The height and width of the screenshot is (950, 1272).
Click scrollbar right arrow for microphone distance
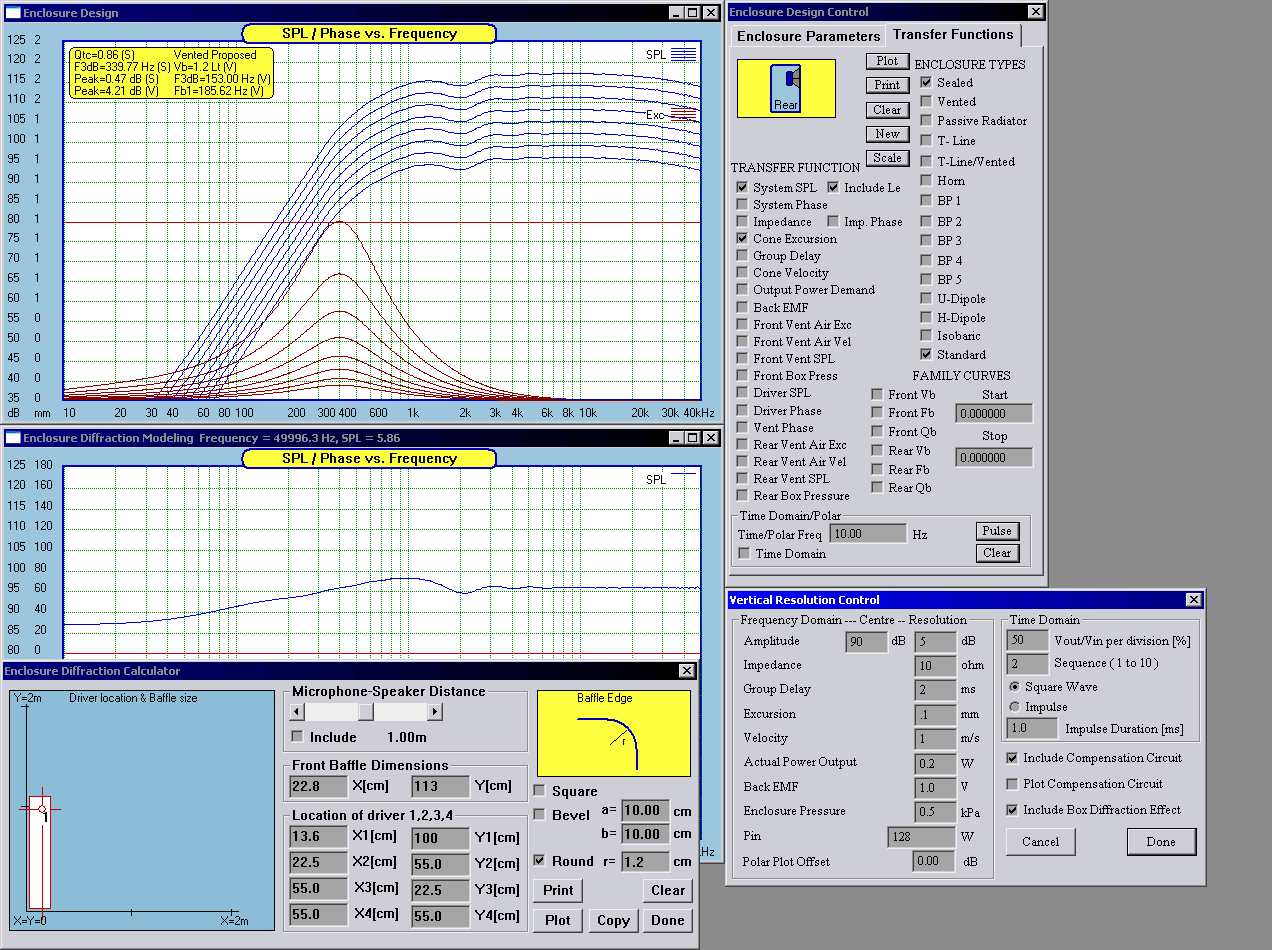[x=435, y=712]
